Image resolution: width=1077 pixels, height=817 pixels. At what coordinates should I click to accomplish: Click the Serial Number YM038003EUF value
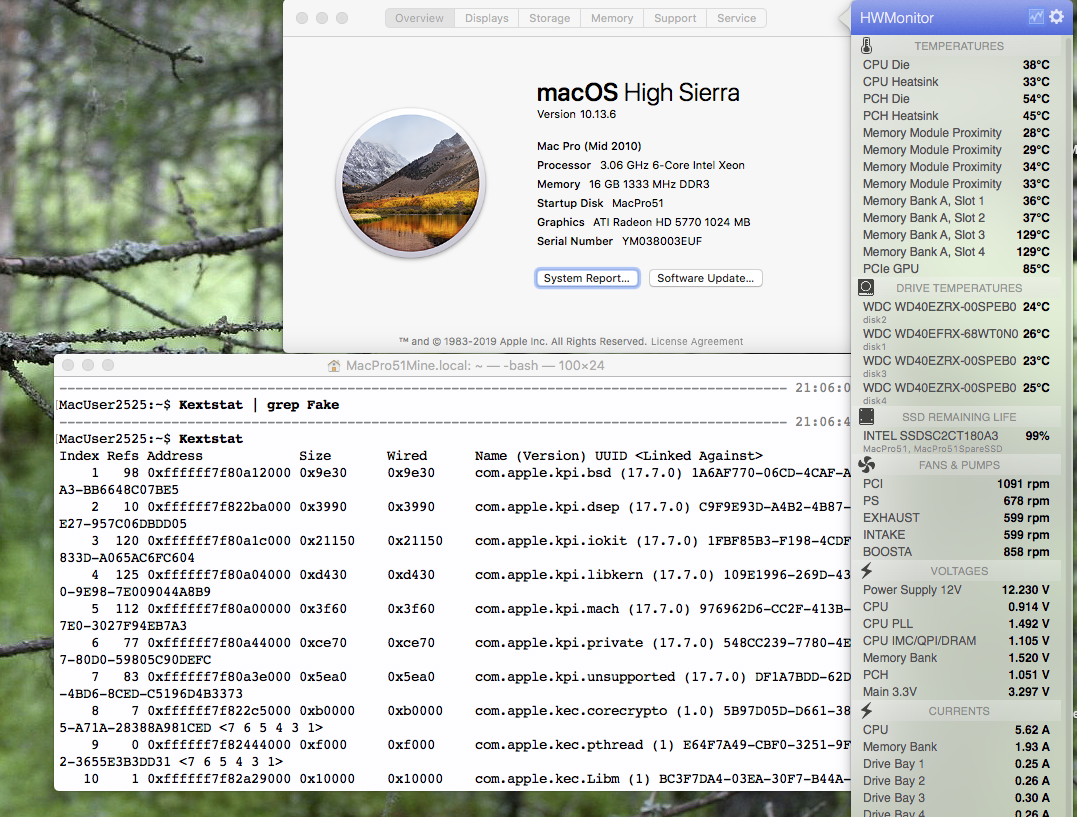pyautogui.click(x=661, y=241)
